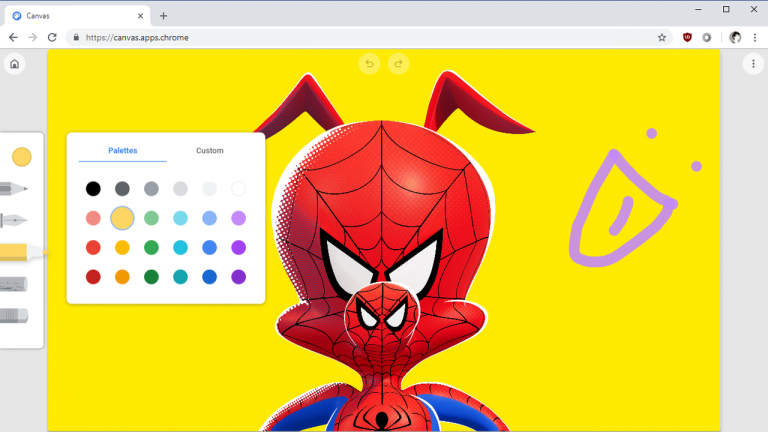Screen dimensions: 768x432
Task: Pick the medium green swatch
Action: 151,247
